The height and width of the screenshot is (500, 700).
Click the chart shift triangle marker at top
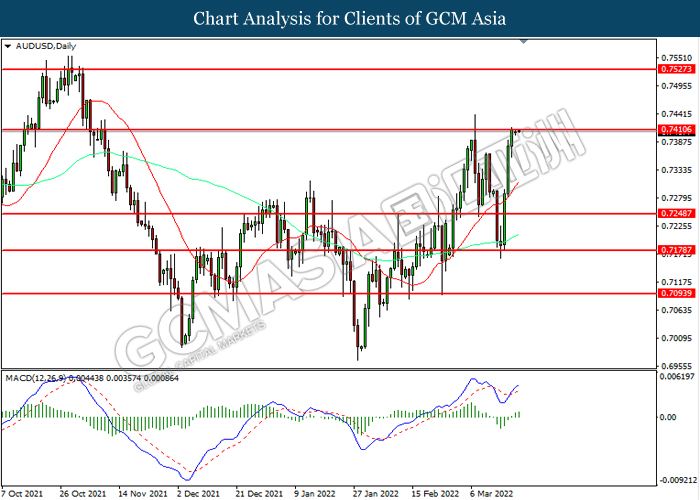click(524, 42)
